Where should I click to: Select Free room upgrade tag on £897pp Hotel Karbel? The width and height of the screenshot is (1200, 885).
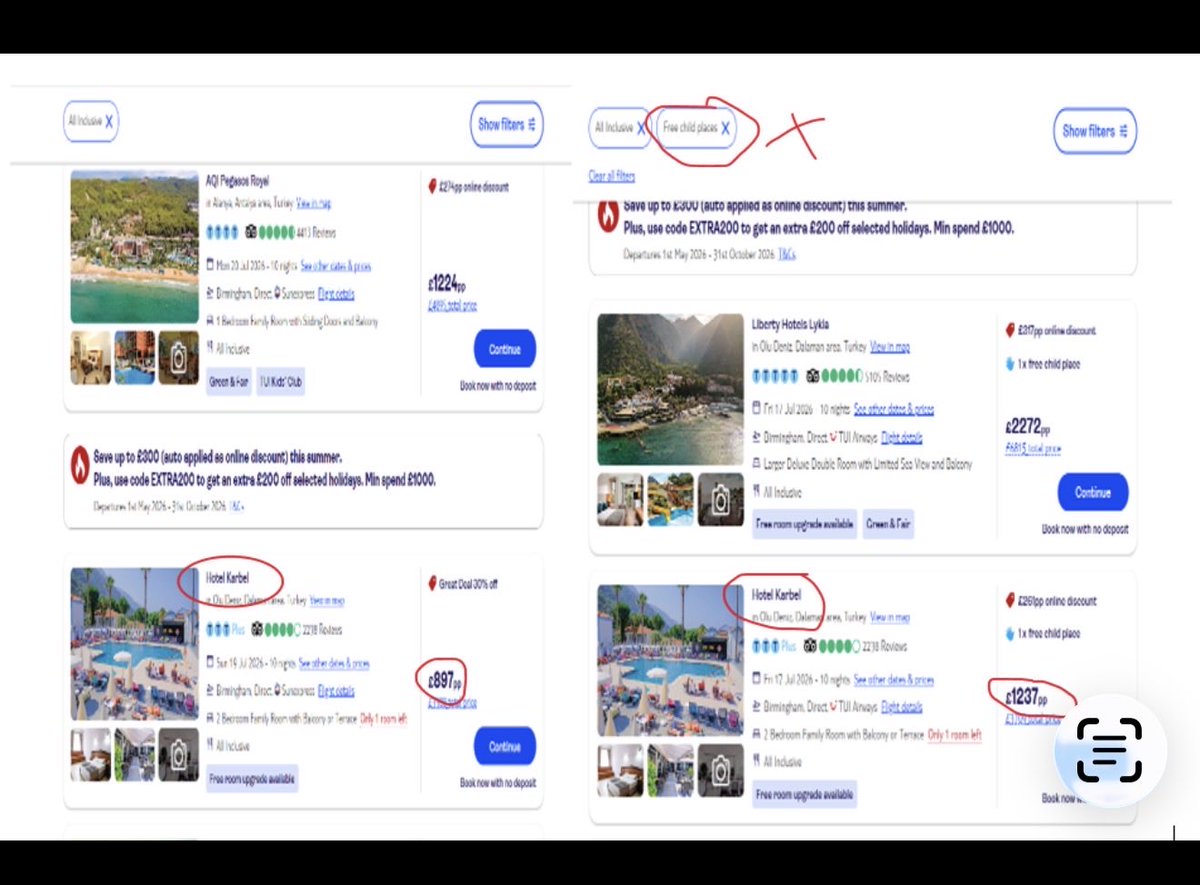click(251, 777)
